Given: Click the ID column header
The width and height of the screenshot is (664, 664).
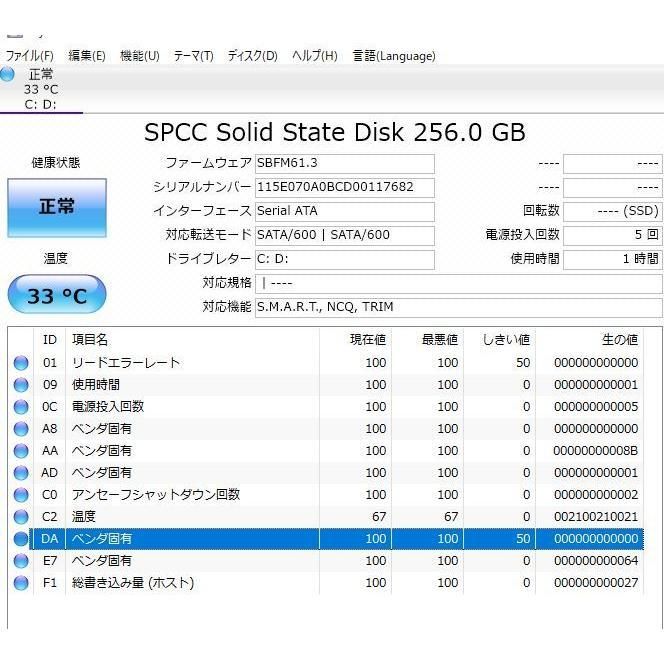Looking at the screenshot, I should click(50, 340).
